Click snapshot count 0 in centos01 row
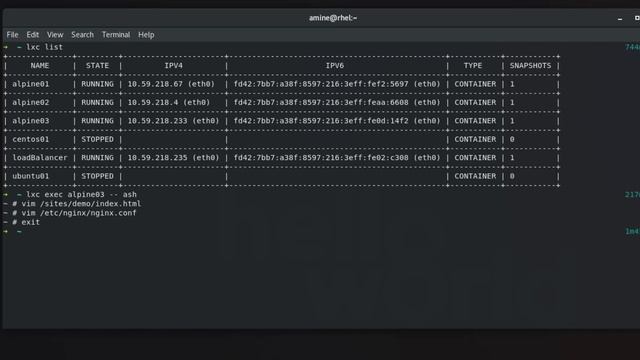Image resolution: width=640 pixels, height=360 pixels. pyautogui.click(x=512, y=139)
